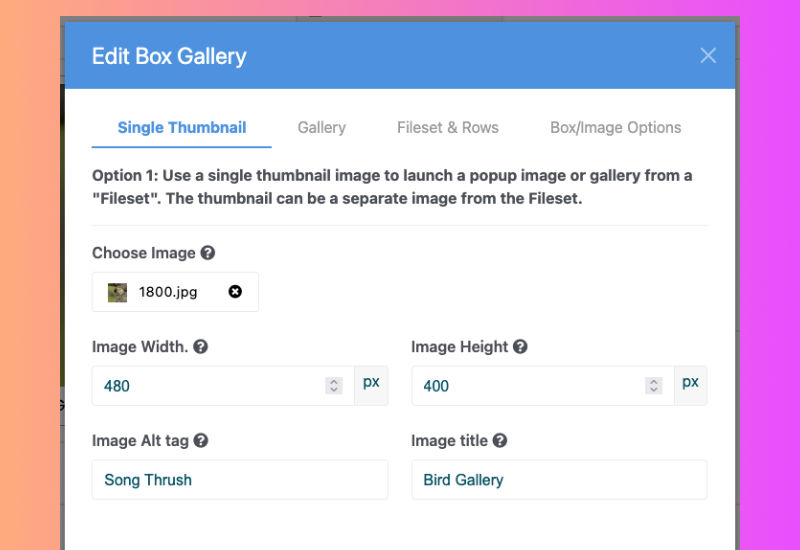
Task: Increase Image Width with stepper up arrow
Action: [334, 381]
